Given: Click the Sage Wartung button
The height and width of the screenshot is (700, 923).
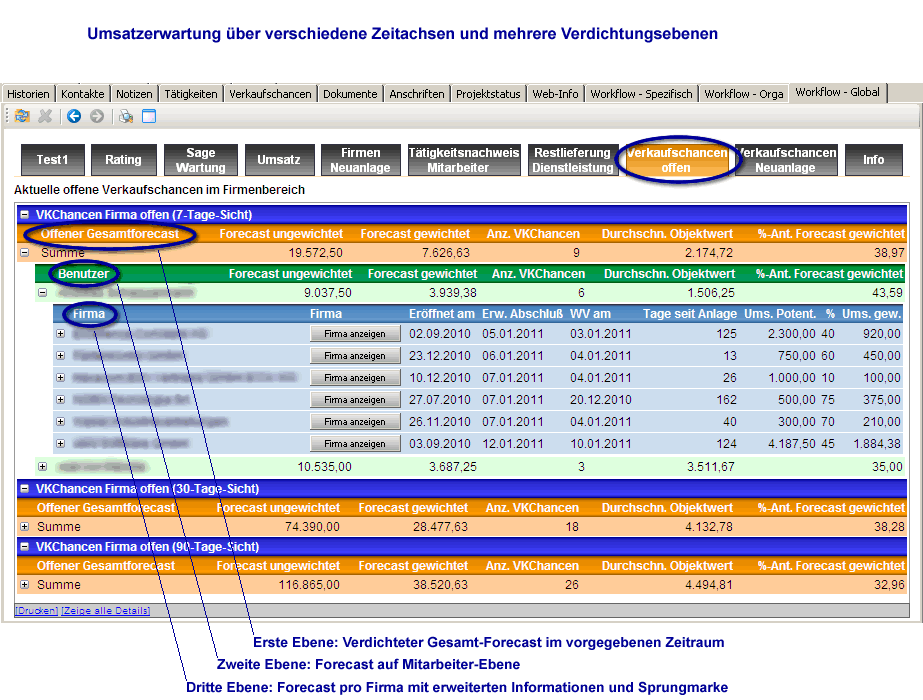Looking at the screenshot, I should [201, 160].
